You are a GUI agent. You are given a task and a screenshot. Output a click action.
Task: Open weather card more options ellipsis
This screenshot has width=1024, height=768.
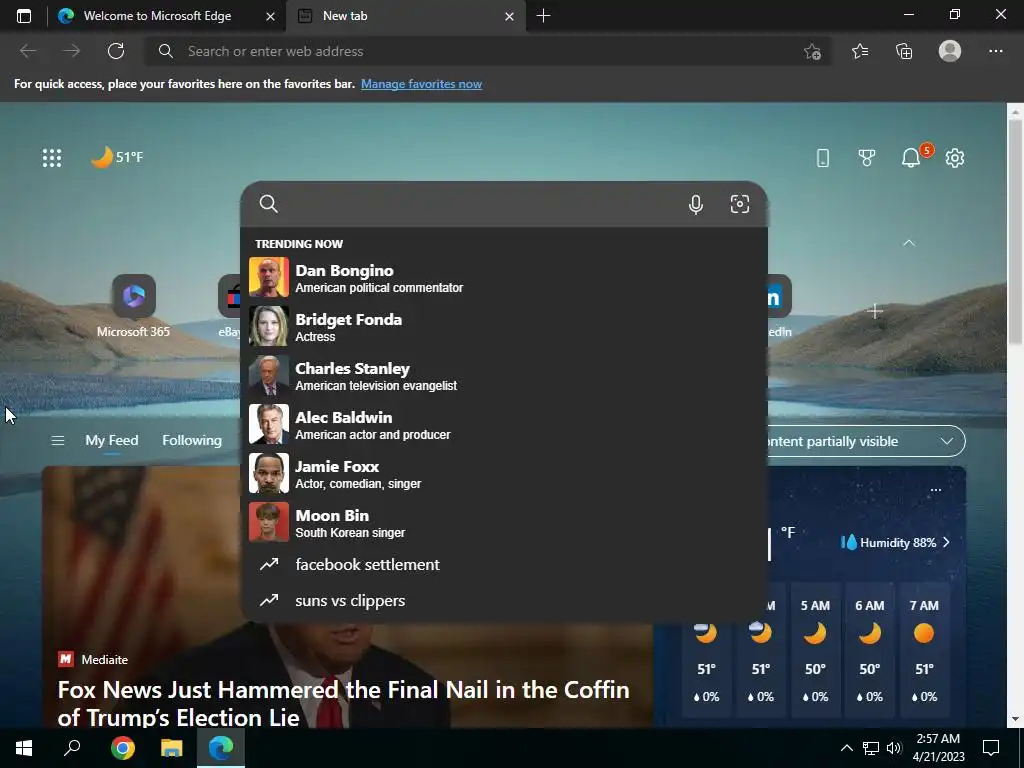tap(936, 490)
